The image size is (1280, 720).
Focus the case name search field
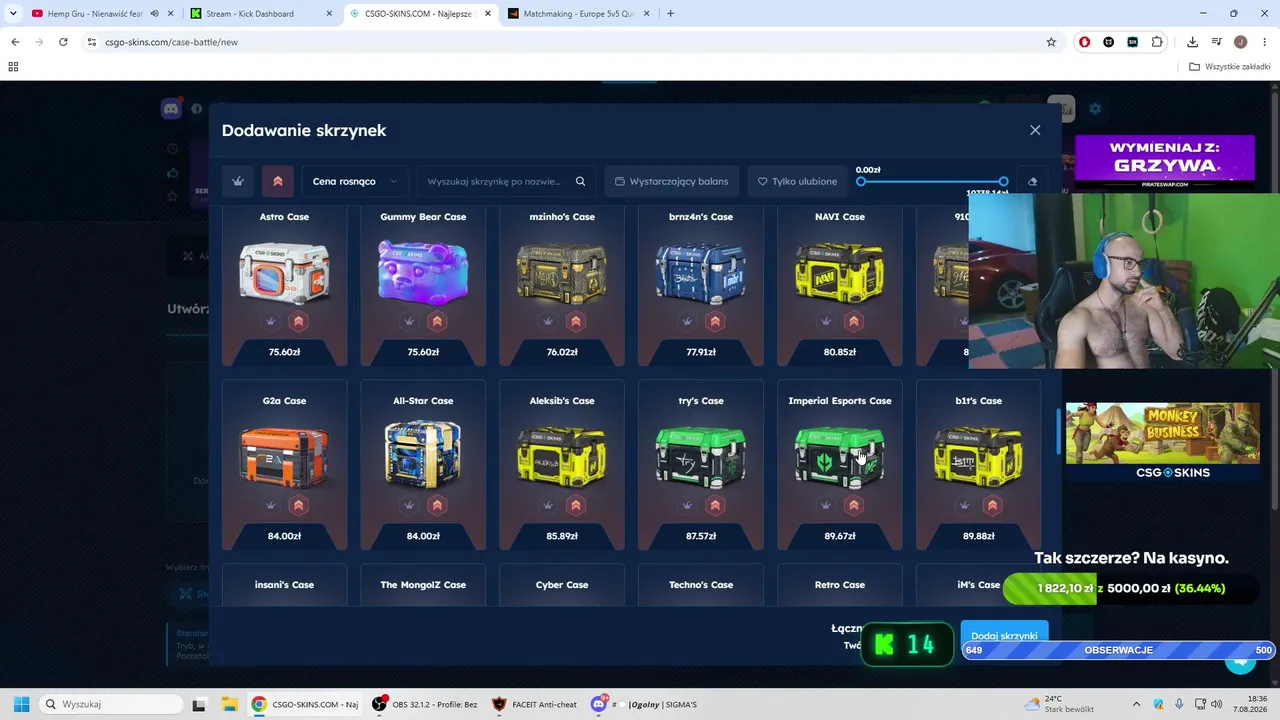pyautogui.click(x=494, y=181)
